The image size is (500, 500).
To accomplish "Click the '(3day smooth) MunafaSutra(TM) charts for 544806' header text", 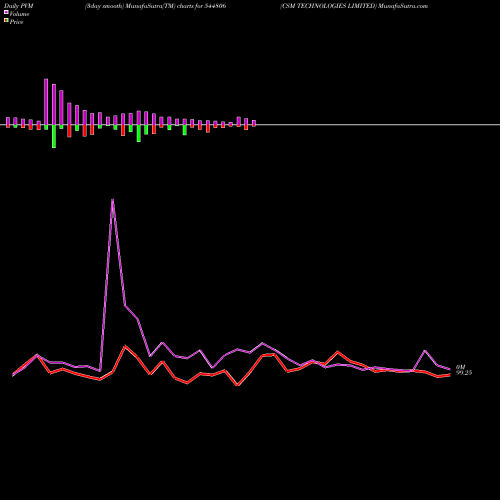I will coord(155,6).
